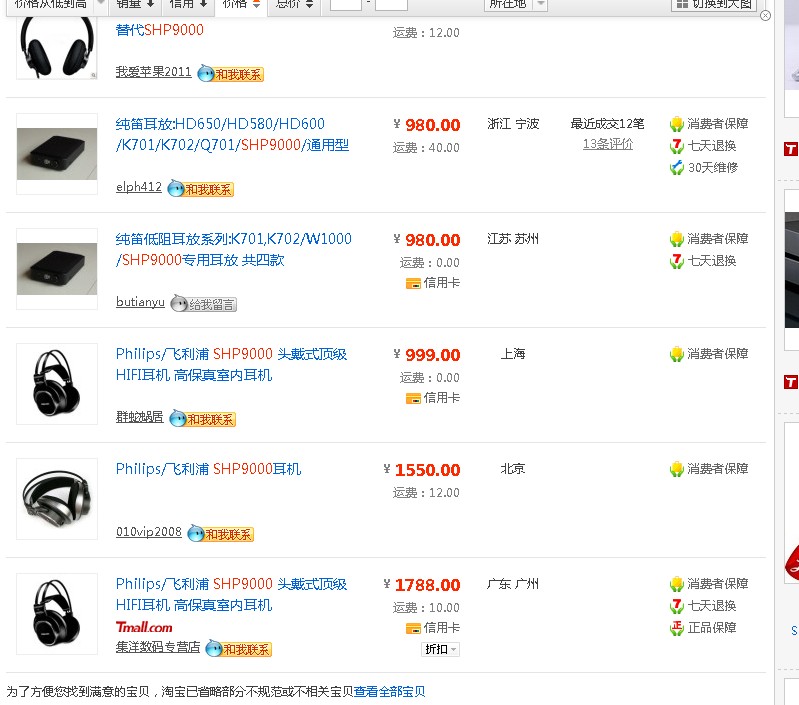The image size is (799, 705).
Task: Open listing Philips/飞利浦 SHP9000耳机
Action: click(x=208, y=469)
